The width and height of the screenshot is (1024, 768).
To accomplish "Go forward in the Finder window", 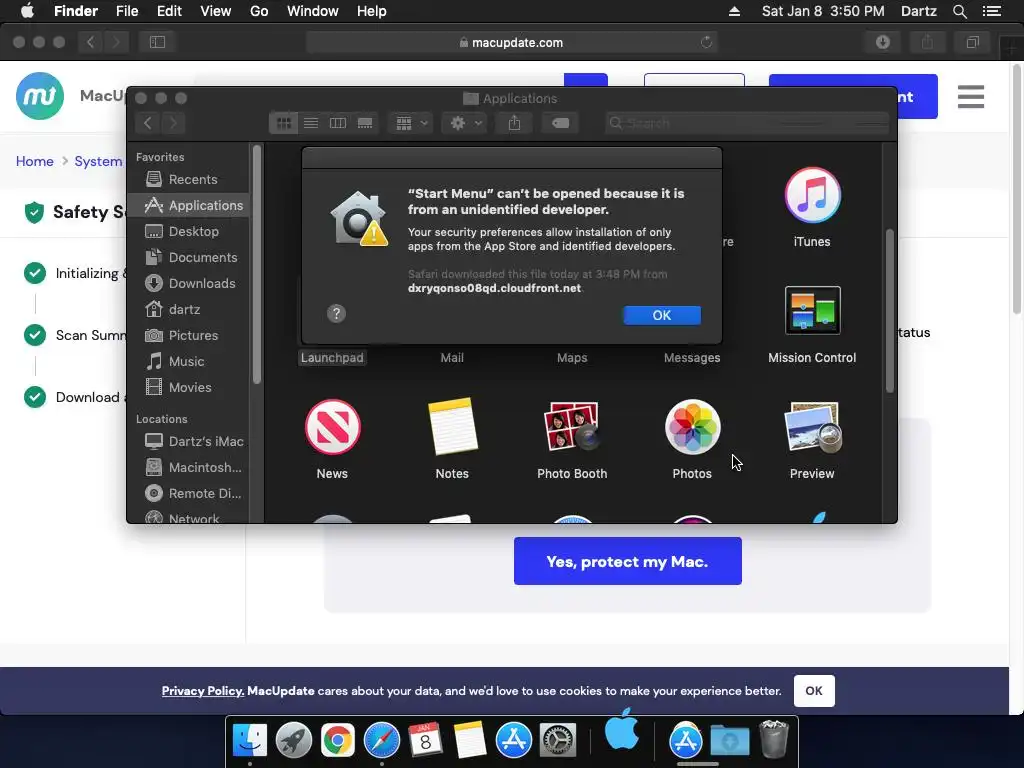I will [173, 123].
